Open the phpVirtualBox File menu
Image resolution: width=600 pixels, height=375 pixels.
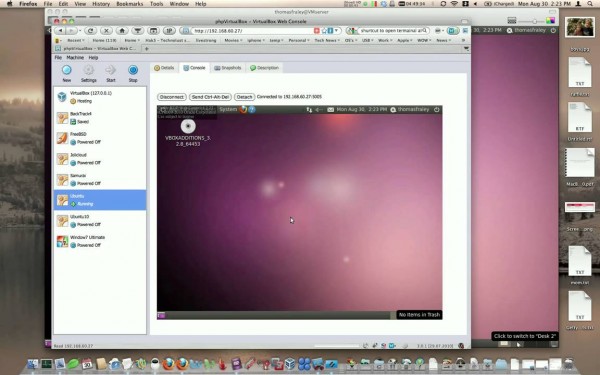tap(58, 57)
